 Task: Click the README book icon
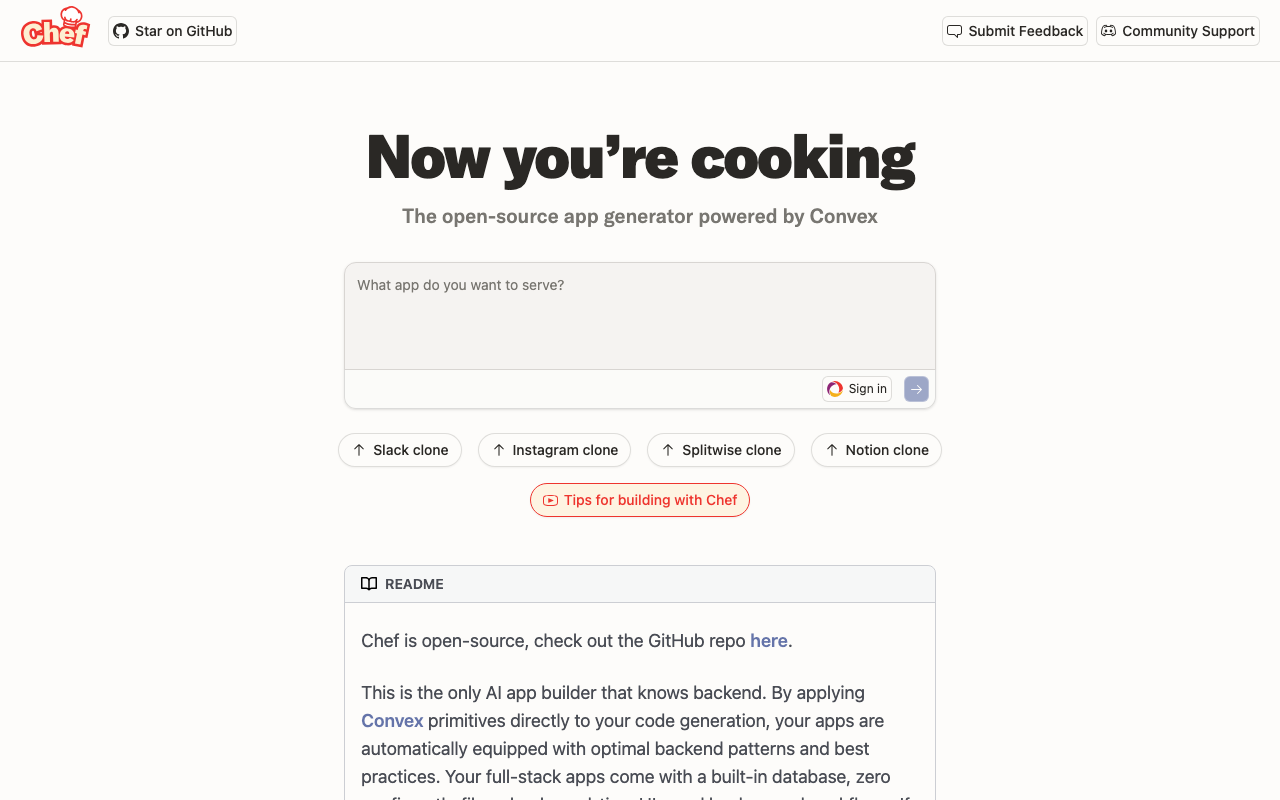coord(369,584)
